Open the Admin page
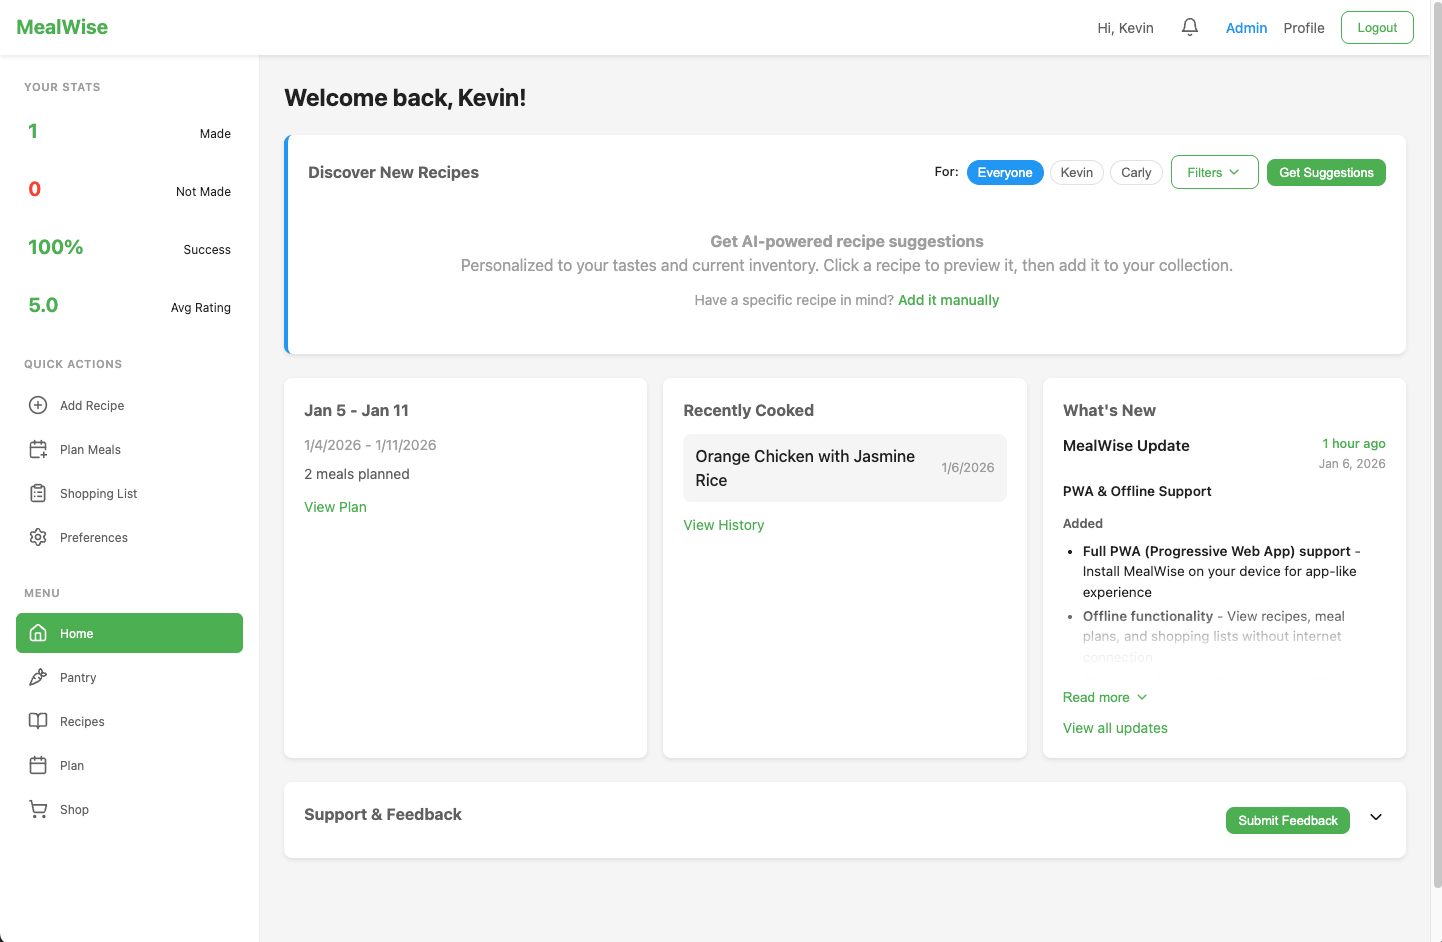Image resolution: width=1442 pixels, height=942 pixels. 1246,27
